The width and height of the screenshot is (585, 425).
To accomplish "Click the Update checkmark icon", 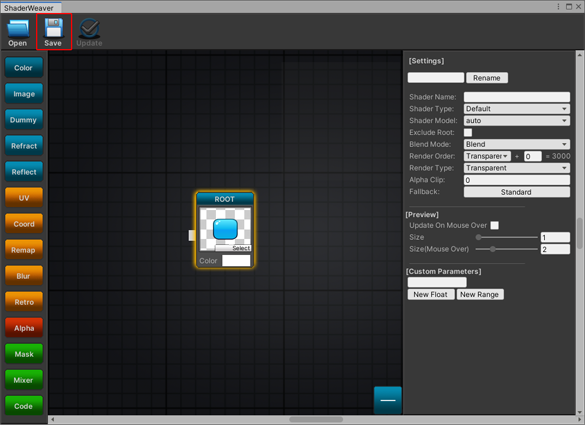I will (89, 28).
